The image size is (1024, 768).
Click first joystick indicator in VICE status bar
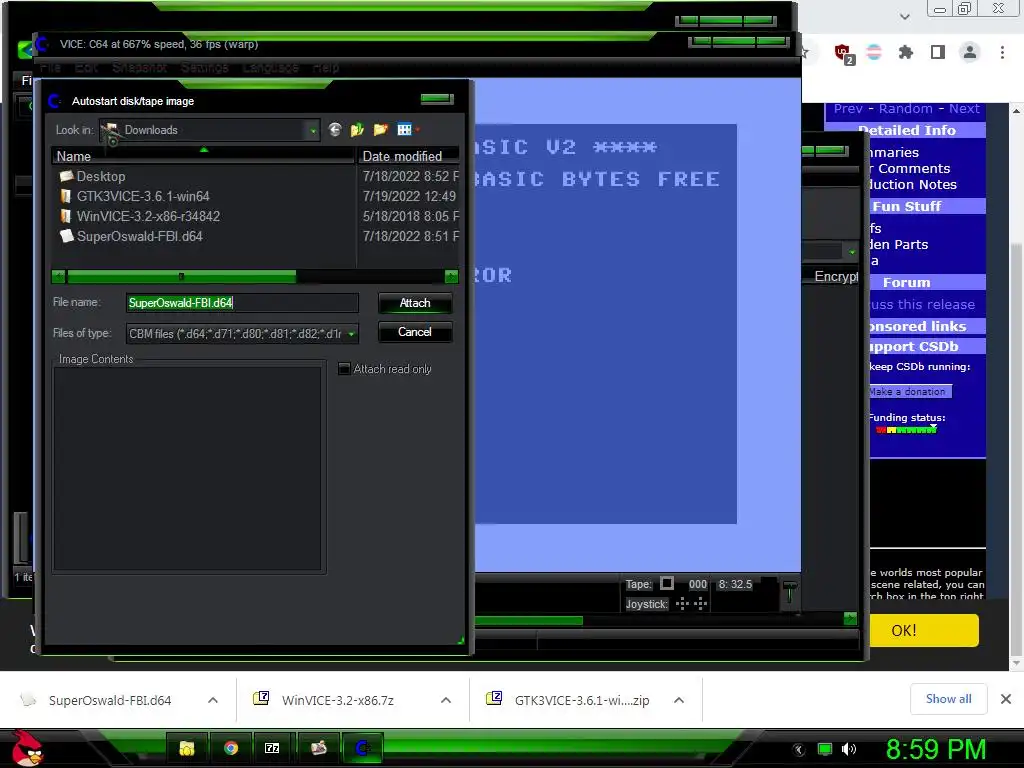tap(682, 603)
